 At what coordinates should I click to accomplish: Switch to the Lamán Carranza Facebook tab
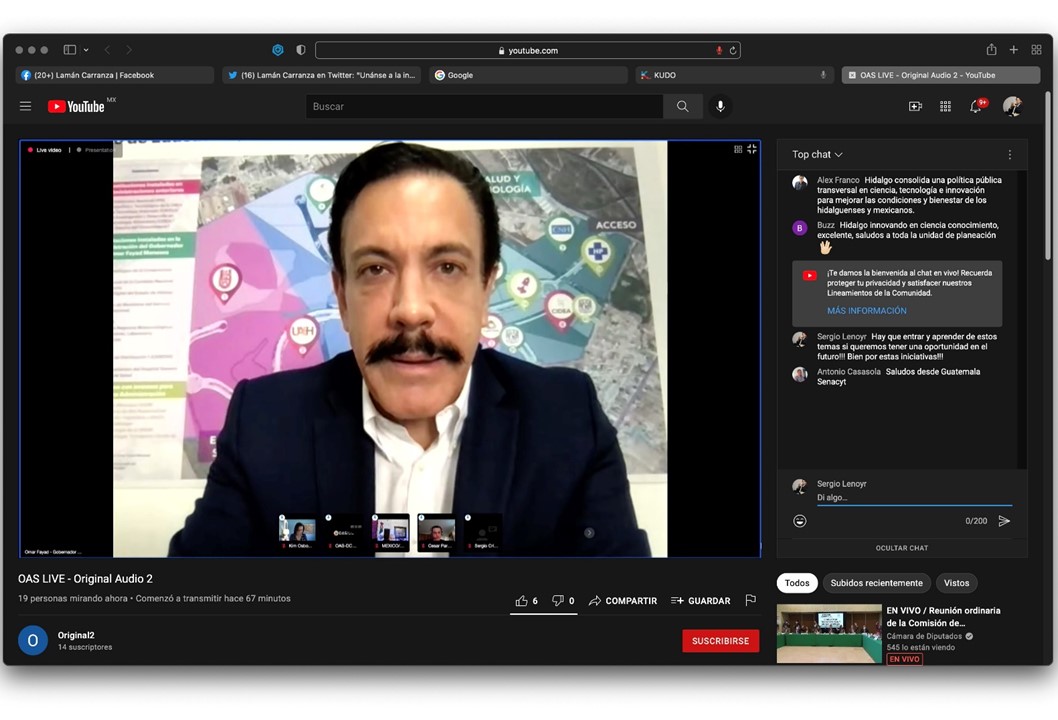coord(115,75)
